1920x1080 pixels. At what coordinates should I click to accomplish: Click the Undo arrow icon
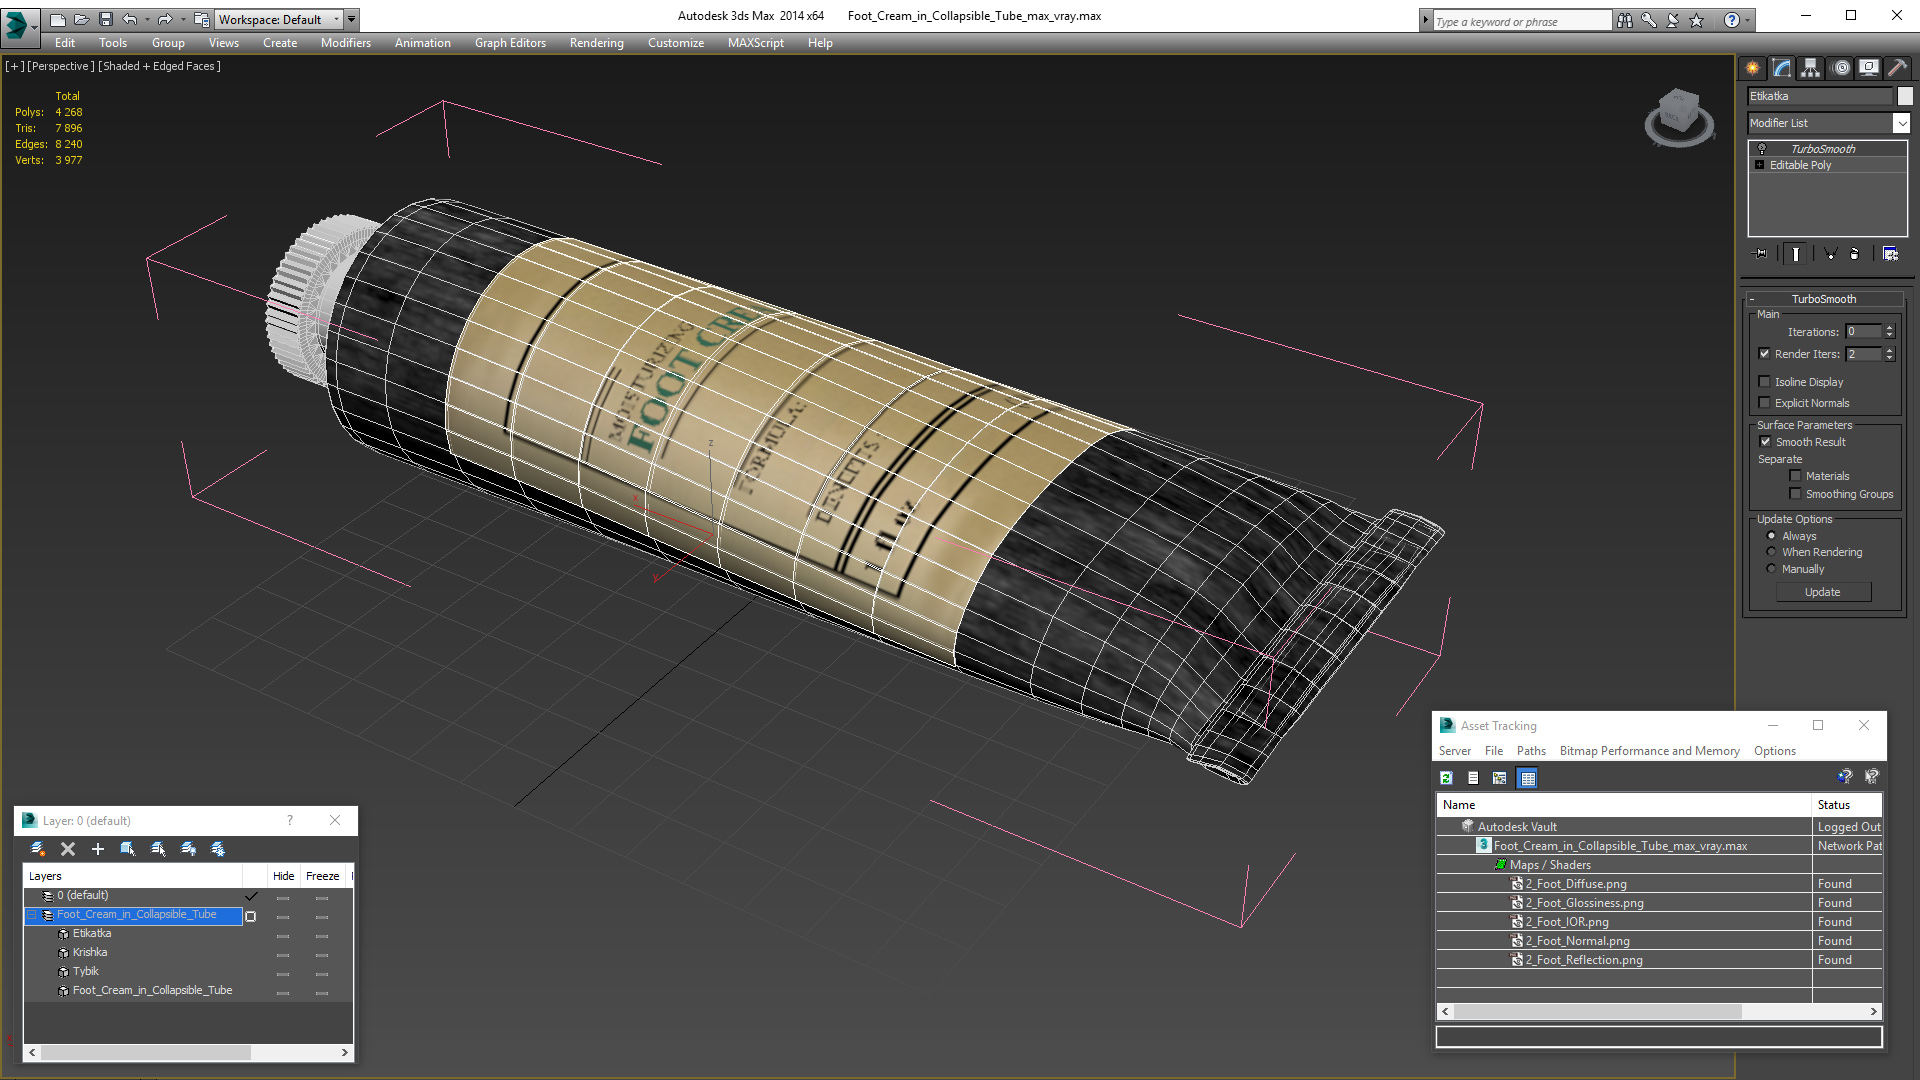(x=130, y=19)
